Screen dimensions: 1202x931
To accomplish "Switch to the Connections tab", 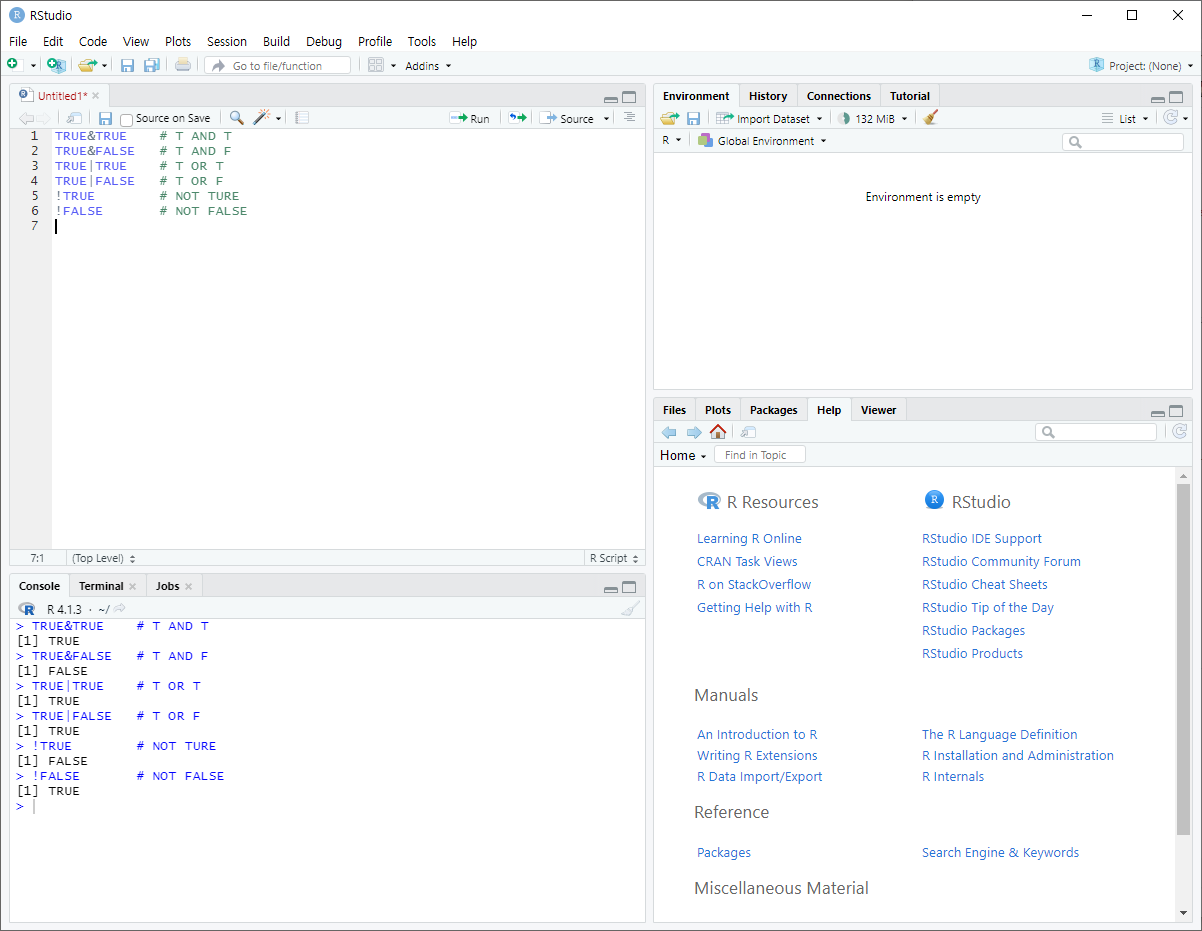I will [x=839, y=96].
